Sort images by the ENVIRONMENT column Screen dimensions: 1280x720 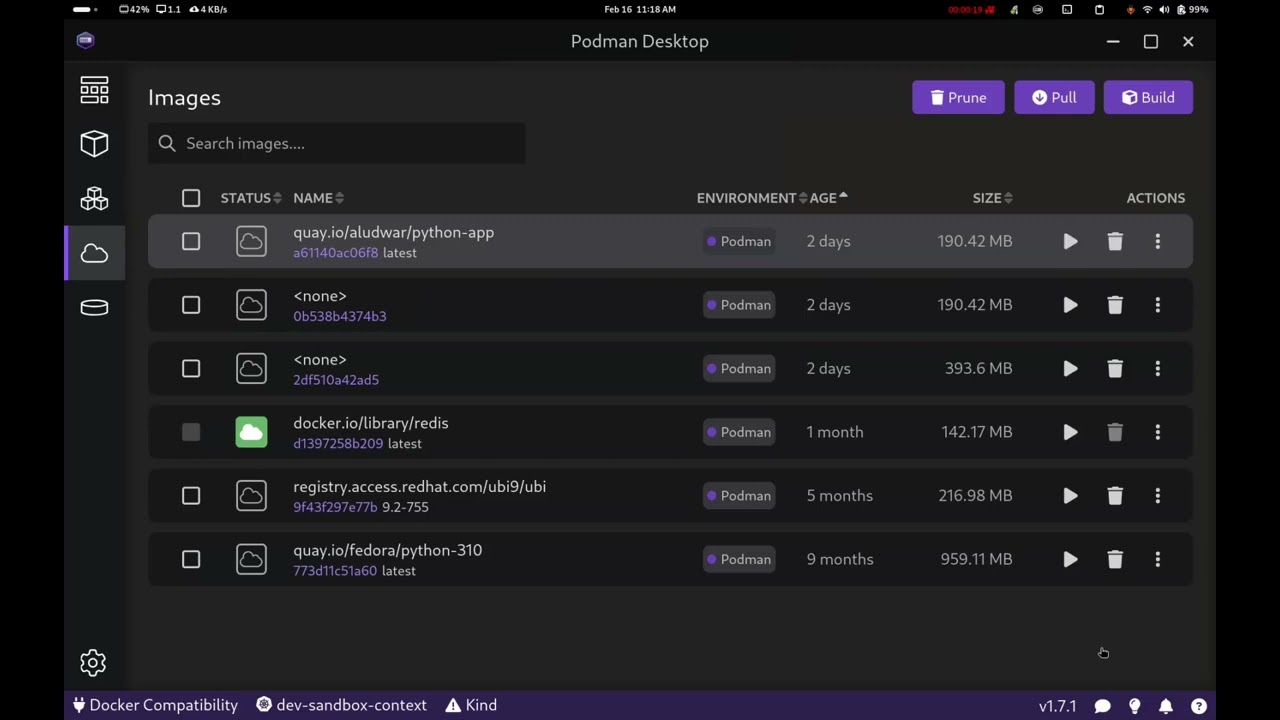coord(751,198)
